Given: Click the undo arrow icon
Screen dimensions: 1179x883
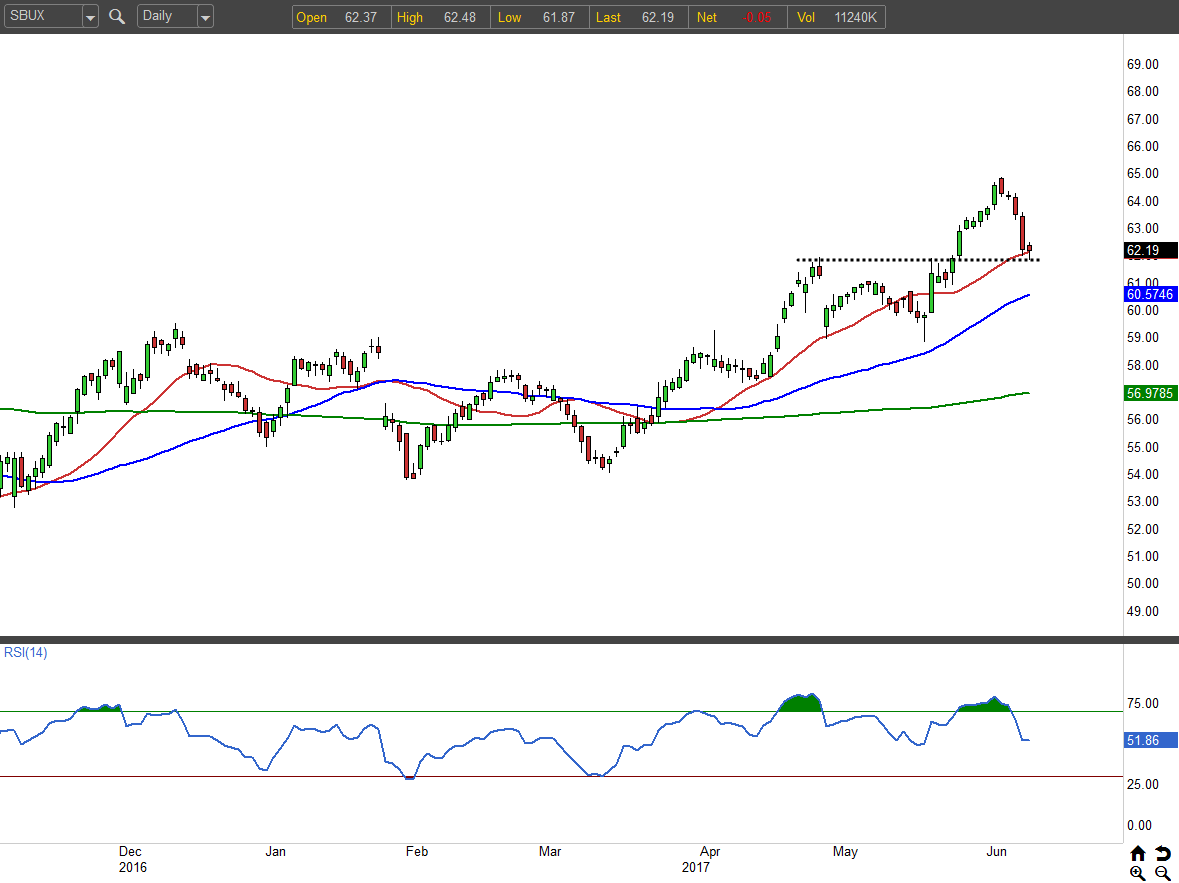Looking at the screenshot, I should 1162,853.
